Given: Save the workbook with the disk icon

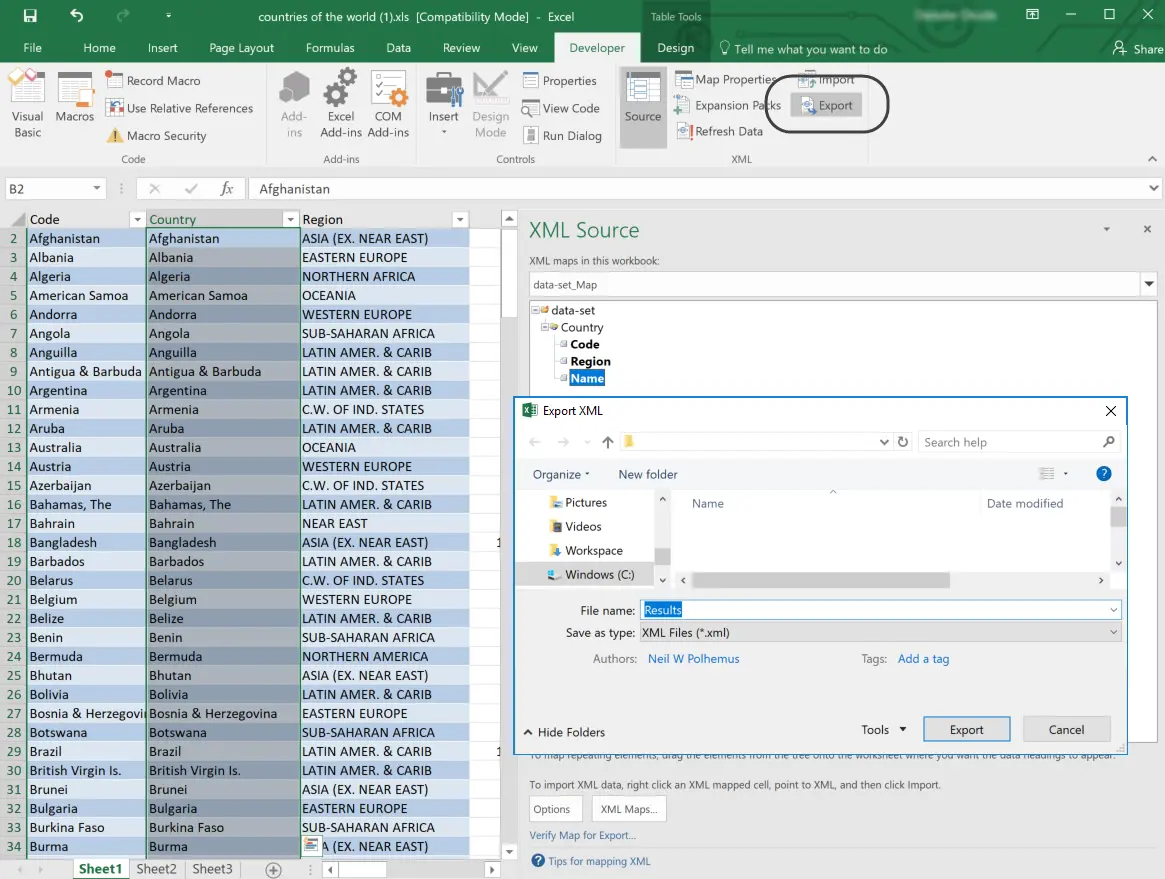Looking at the screenshot, I should [30, 16].
